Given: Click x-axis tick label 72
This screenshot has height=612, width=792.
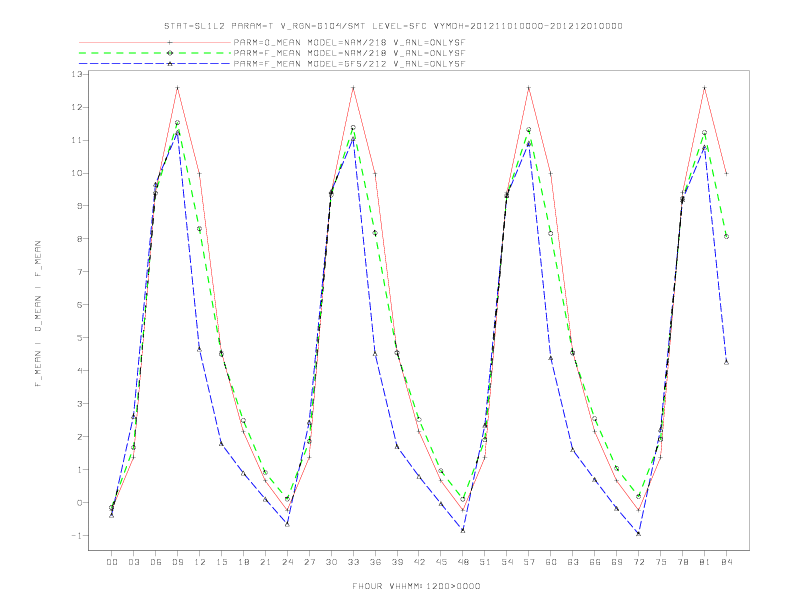Looking at the screenshot, I should (x=639, y=562).
